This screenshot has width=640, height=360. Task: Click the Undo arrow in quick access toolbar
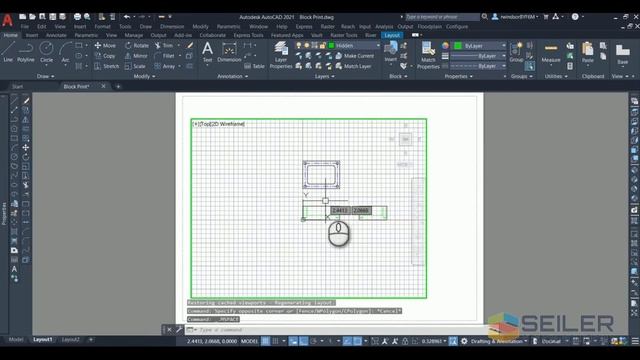(127, 17)
